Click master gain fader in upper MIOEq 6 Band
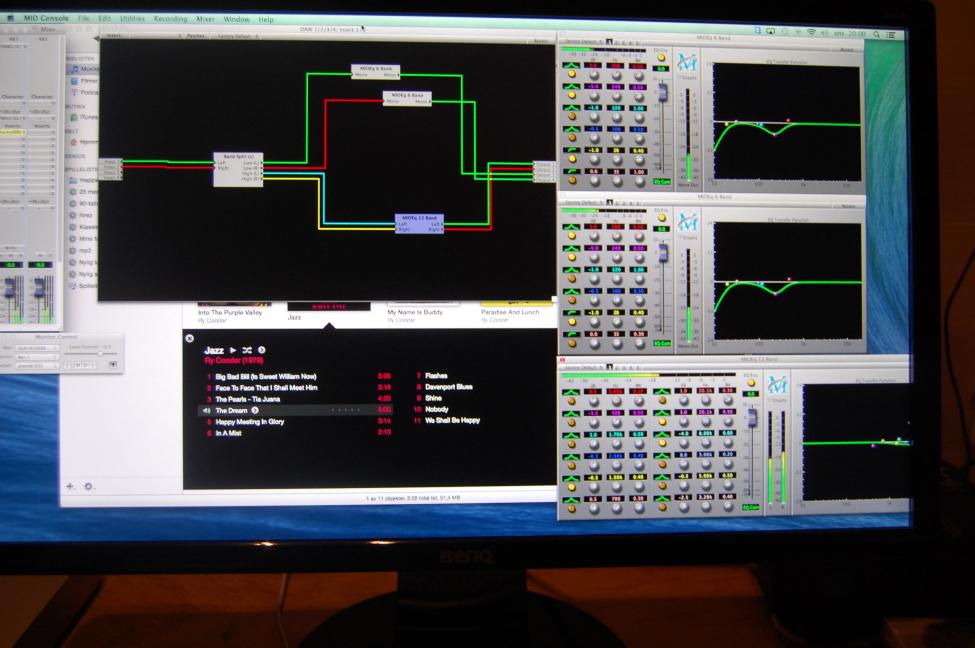This screenshot has height=648, width=975. (x=663, y=93)
